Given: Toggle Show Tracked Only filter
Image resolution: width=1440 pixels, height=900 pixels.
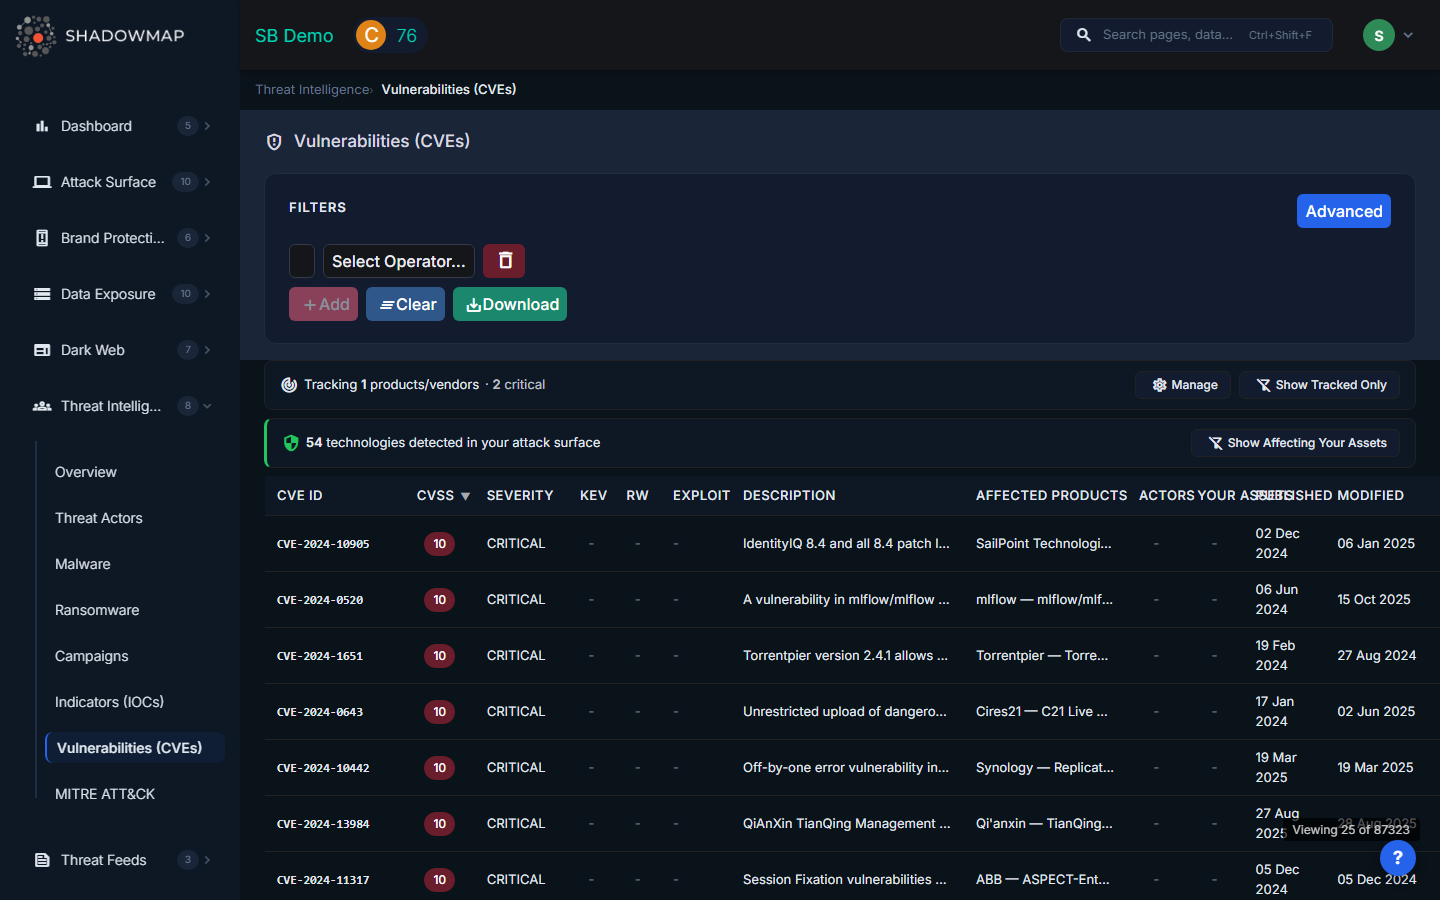Looking at the screenshot, I should pos(1319,385).
